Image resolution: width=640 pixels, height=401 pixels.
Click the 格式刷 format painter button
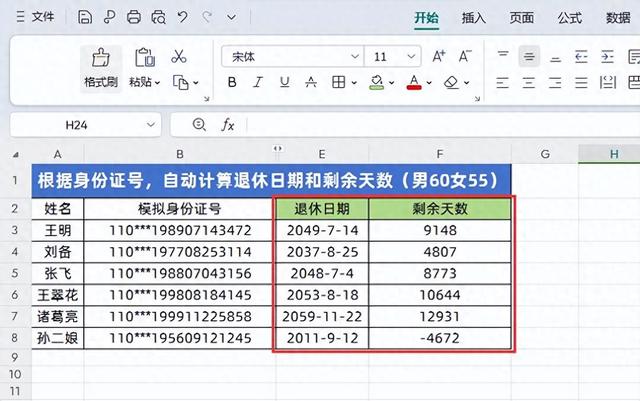[x=101, y=68]
